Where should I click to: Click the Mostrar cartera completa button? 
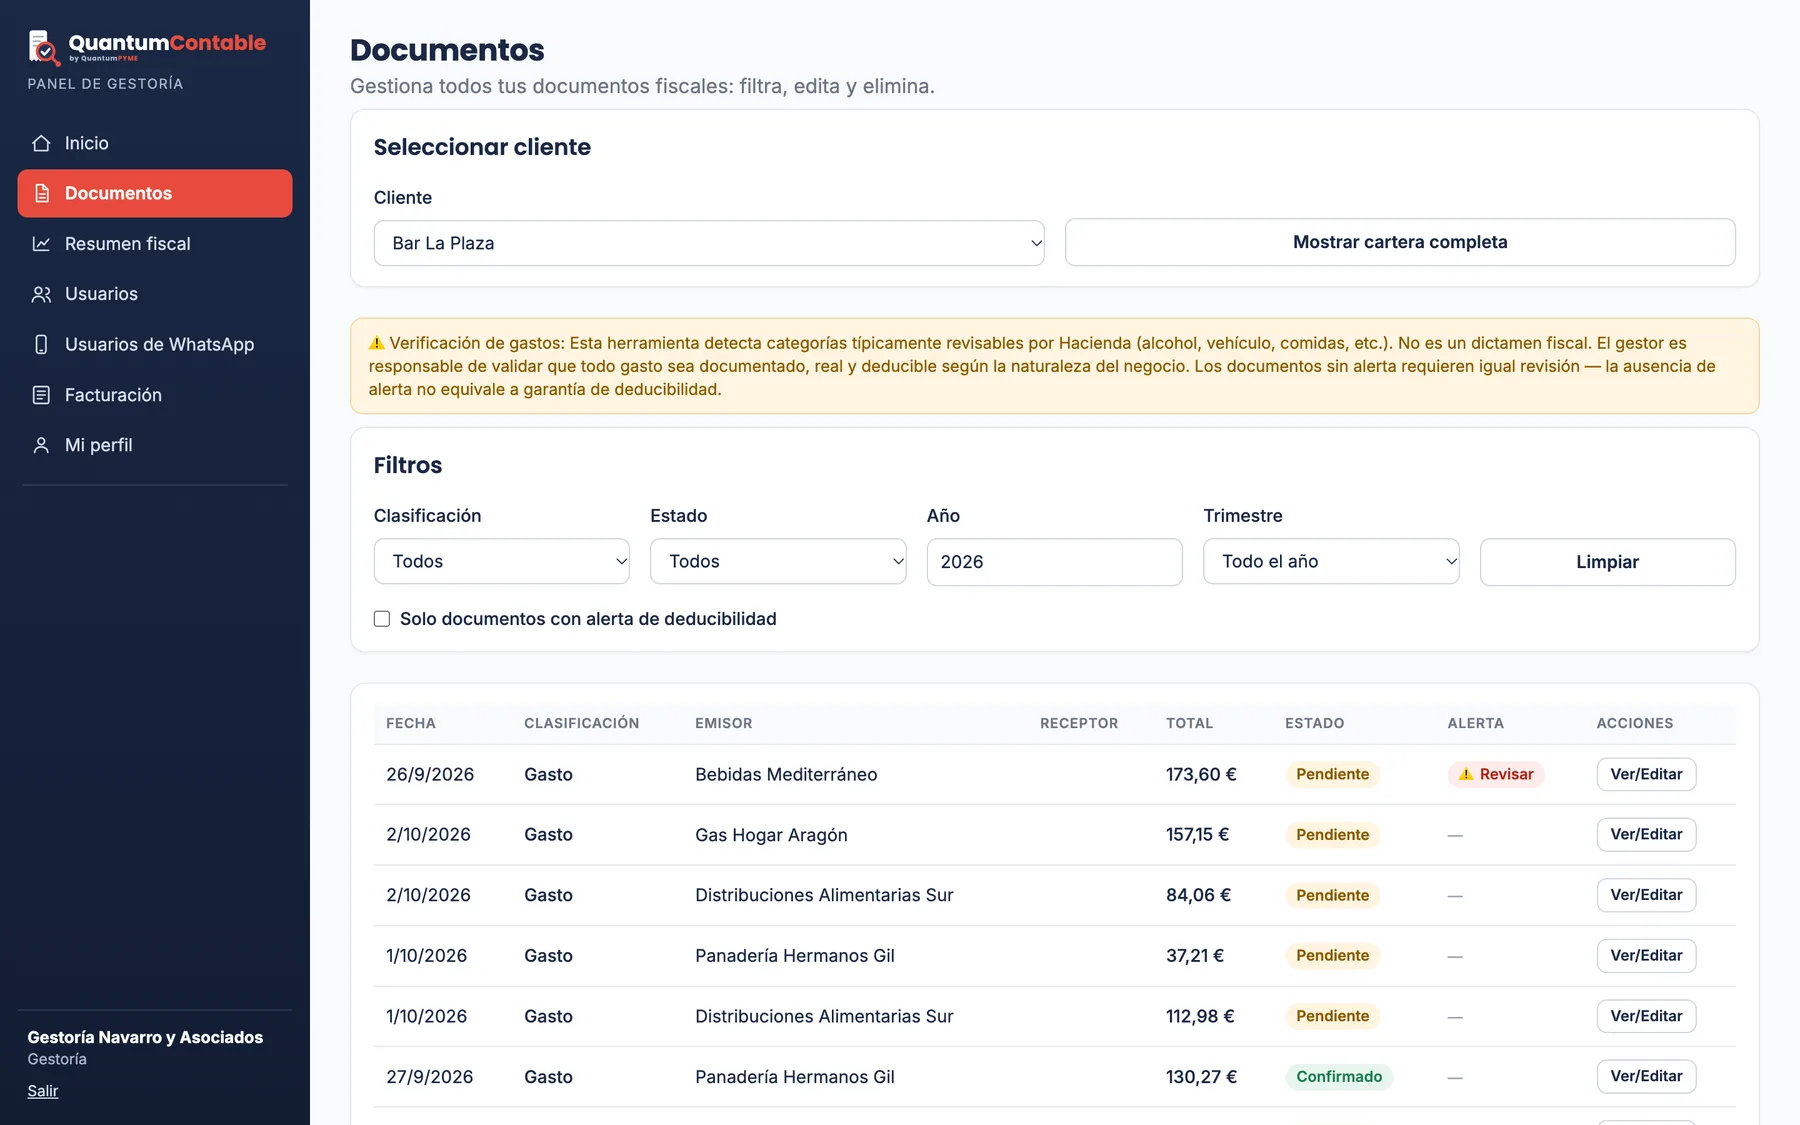pyautogui.click(x=1400, y=242)
